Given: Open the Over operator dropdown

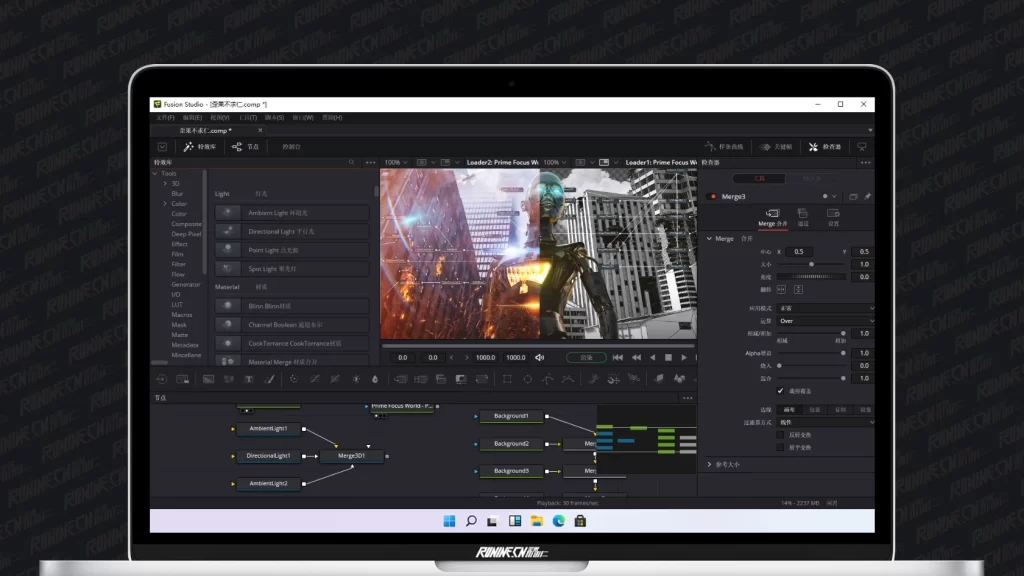Looking at the screenshot, I should click(x=825, y=321).
